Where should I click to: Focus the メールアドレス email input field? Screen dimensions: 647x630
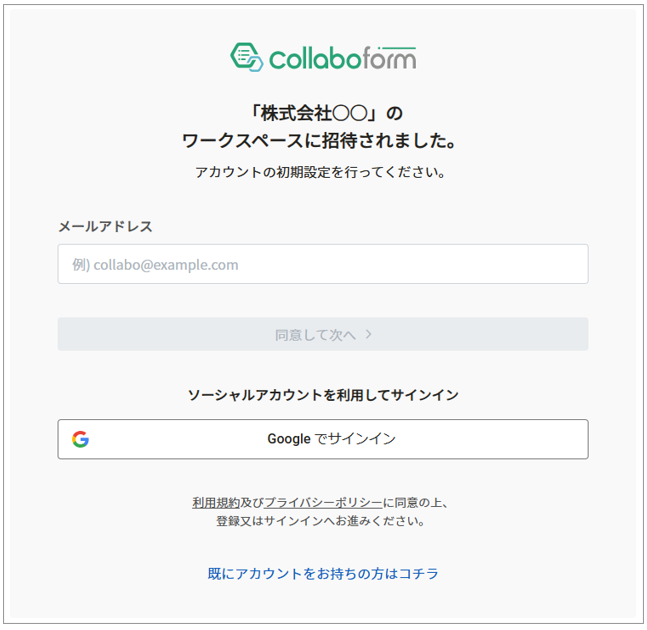(323, 264)
